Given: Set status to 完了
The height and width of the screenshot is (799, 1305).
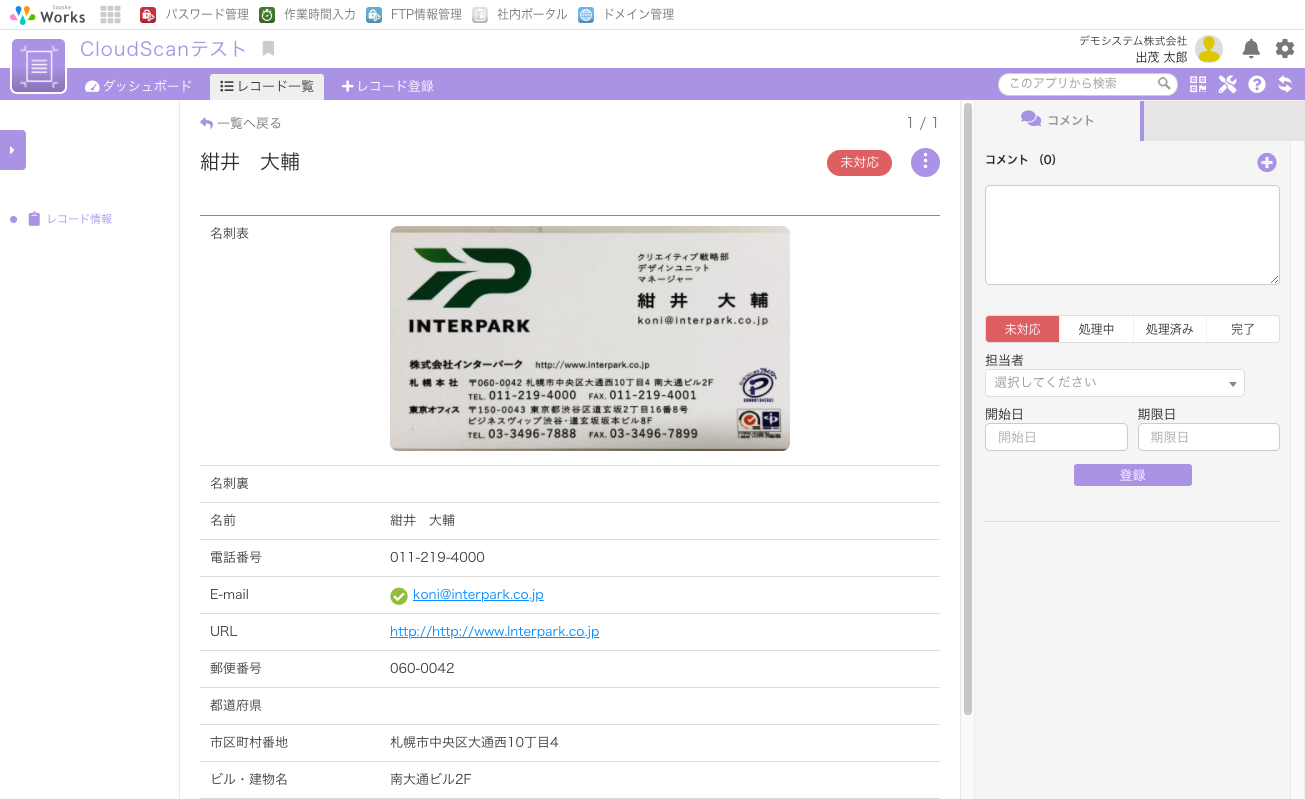Looking at the screenshot, I should pos(1243,329).
